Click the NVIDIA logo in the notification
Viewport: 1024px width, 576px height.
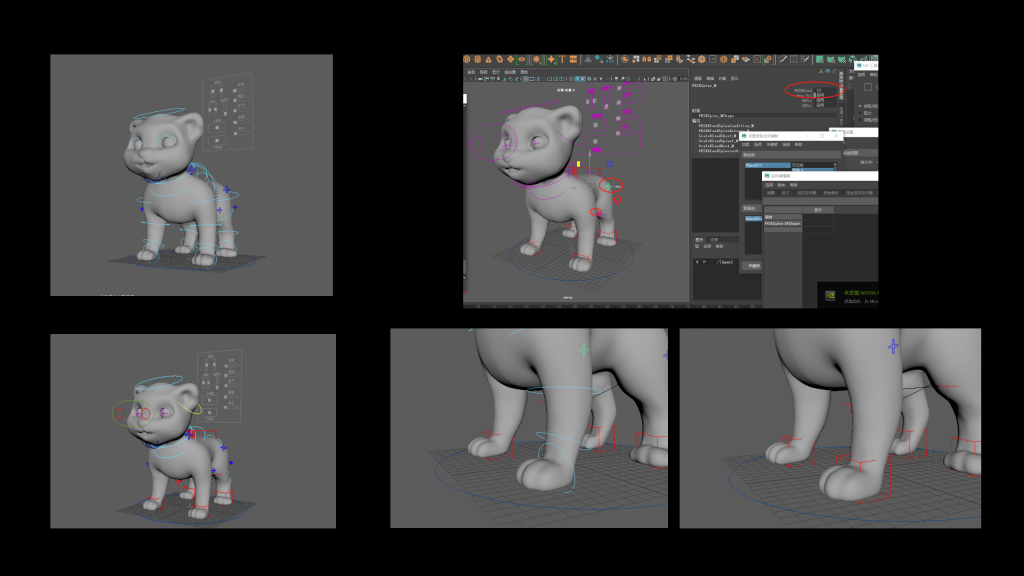pyautogui.click(x=830, y=295)
